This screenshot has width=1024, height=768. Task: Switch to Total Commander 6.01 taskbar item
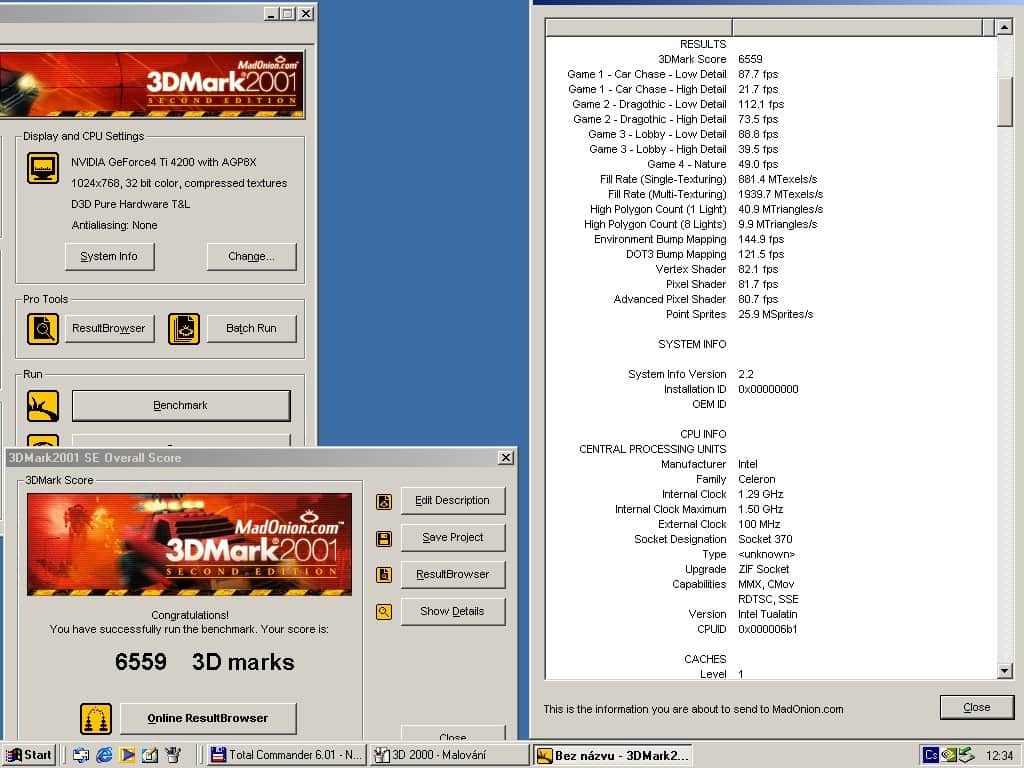(x=287, y=755)
